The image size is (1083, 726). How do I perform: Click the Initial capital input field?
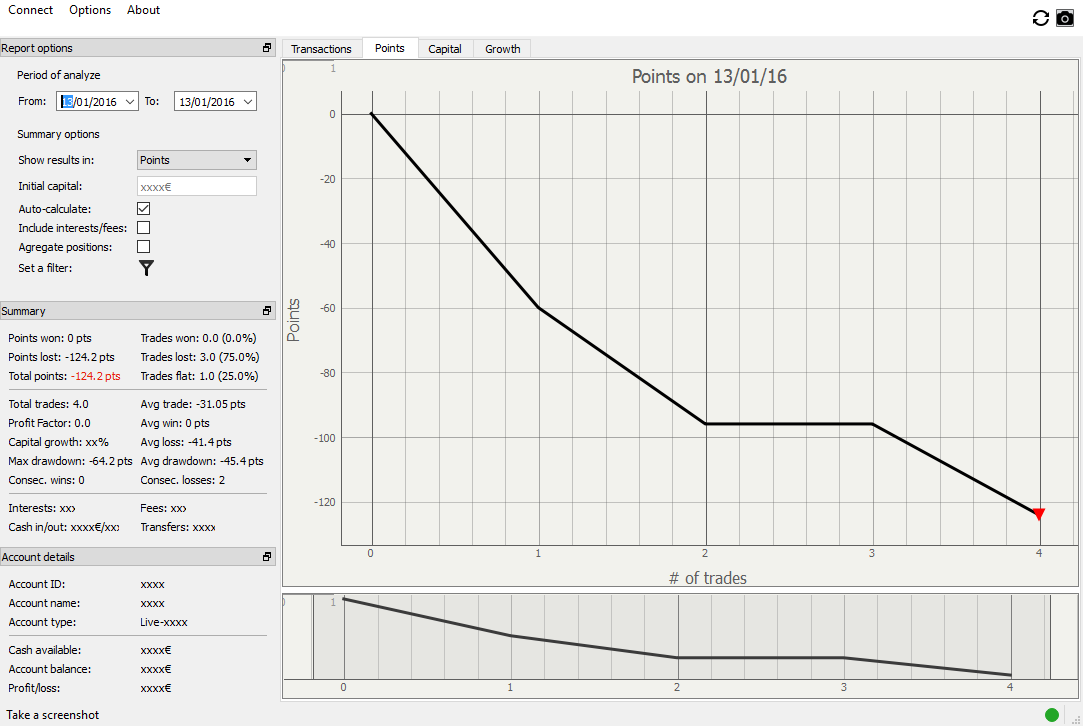point(197,187)
